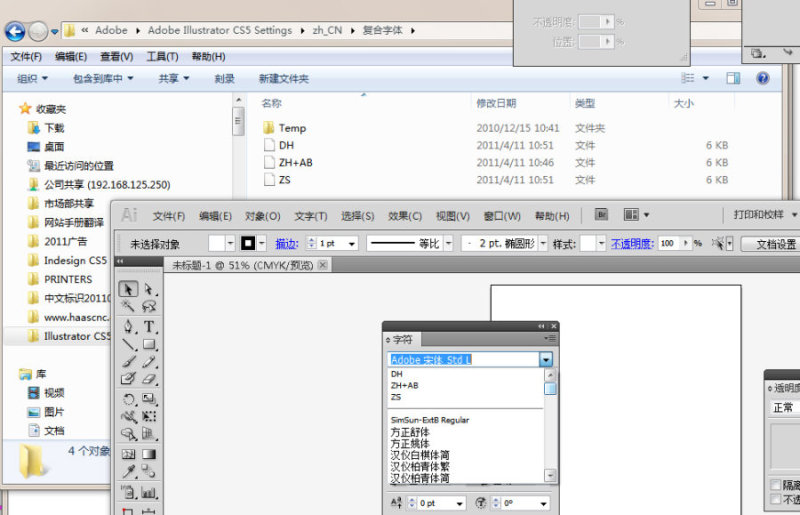800x515 pixels.
Task: Open the Temp folder in file list
Action: coord(292,128)
